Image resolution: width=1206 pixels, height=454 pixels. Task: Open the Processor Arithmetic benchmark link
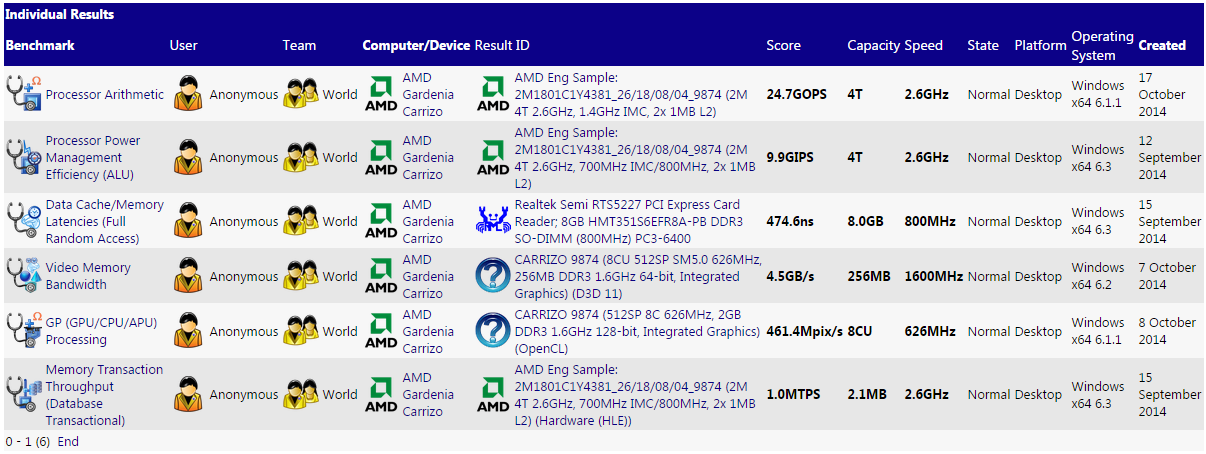click(105, 94)
